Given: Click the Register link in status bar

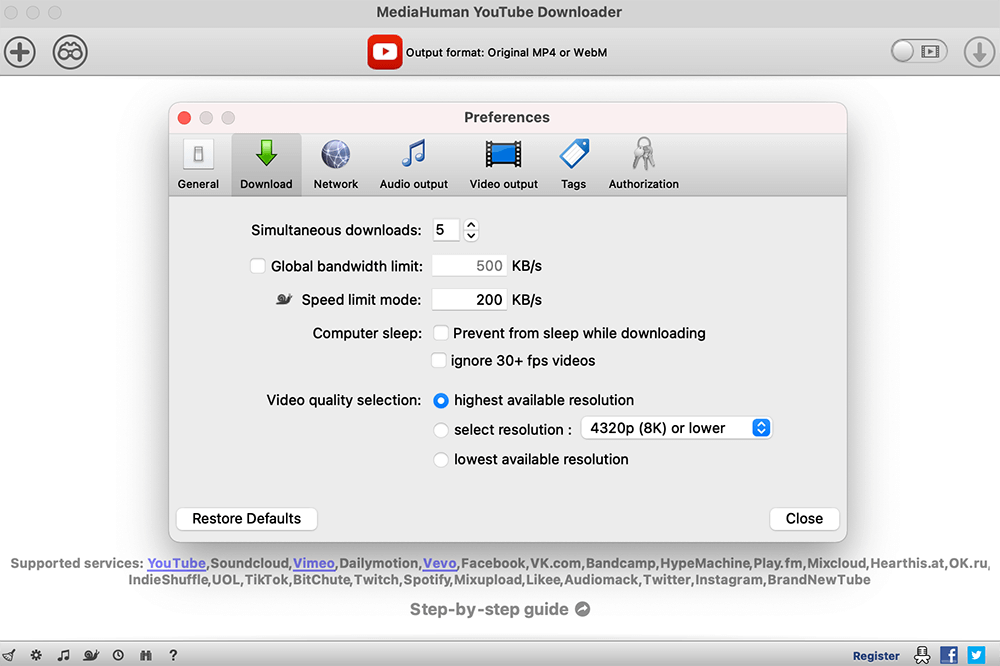Looking at the screenshot, I should click(x=876, y=656).
